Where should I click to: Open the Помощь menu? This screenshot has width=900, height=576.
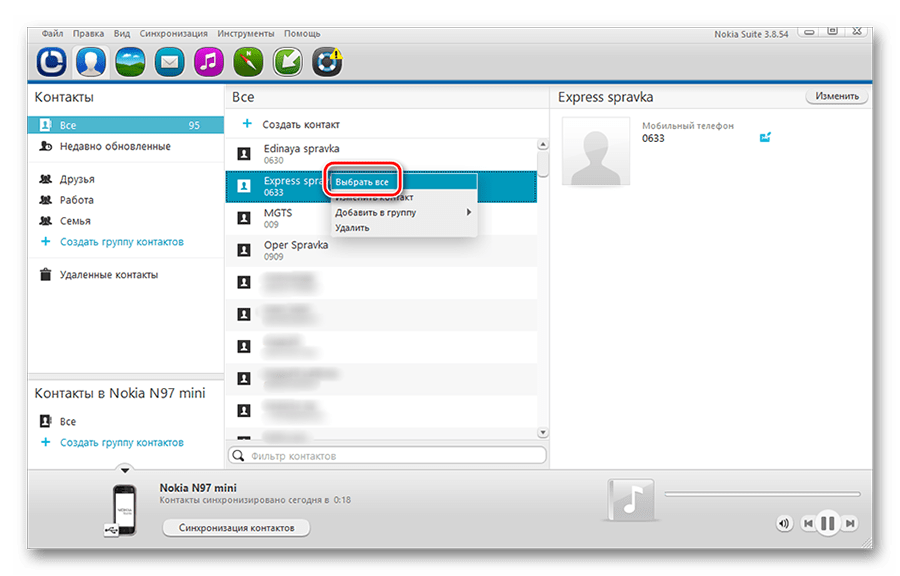coord(302,33)
